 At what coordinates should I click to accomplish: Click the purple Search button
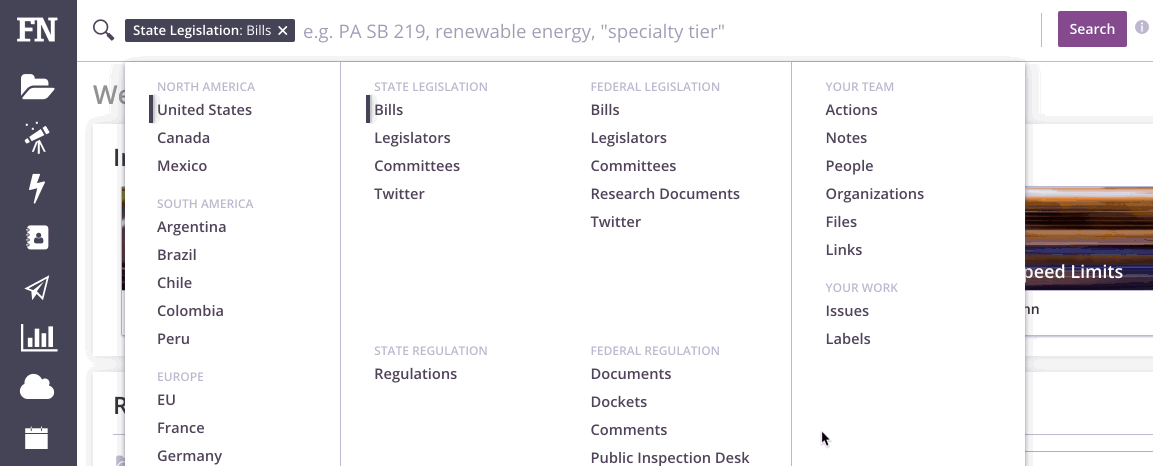click(x=1092, y=29)
